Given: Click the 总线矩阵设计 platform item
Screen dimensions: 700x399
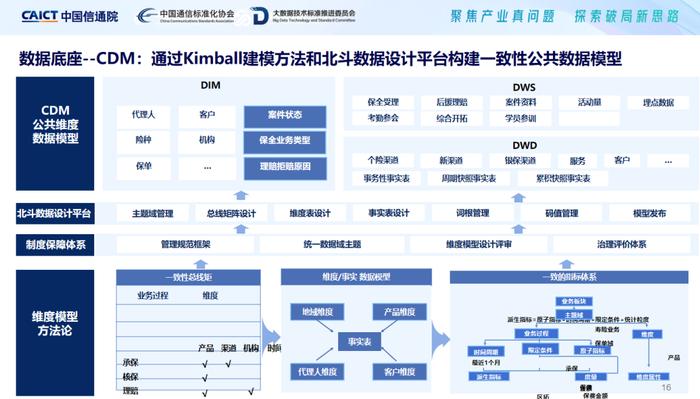Looking at the screenshot, I should [x=231, y=213].
